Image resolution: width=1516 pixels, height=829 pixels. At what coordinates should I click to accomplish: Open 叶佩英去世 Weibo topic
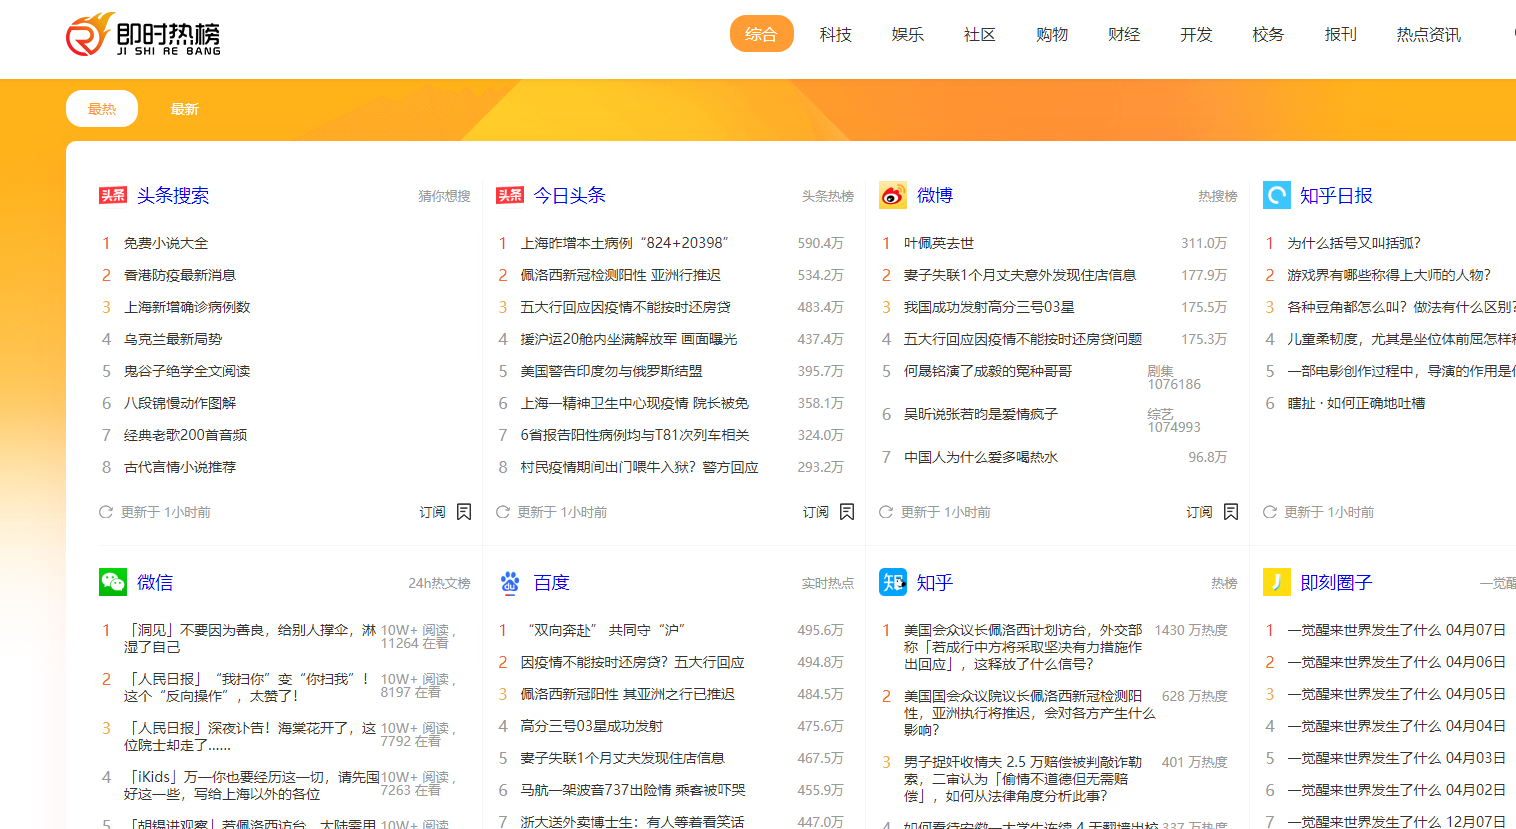[939, 243]
